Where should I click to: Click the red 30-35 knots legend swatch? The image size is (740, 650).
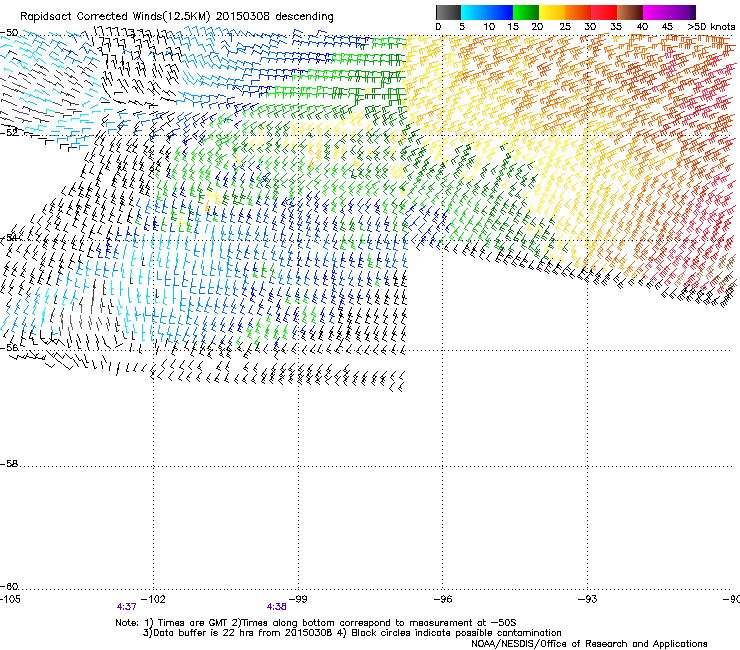[x=604, y=12]
